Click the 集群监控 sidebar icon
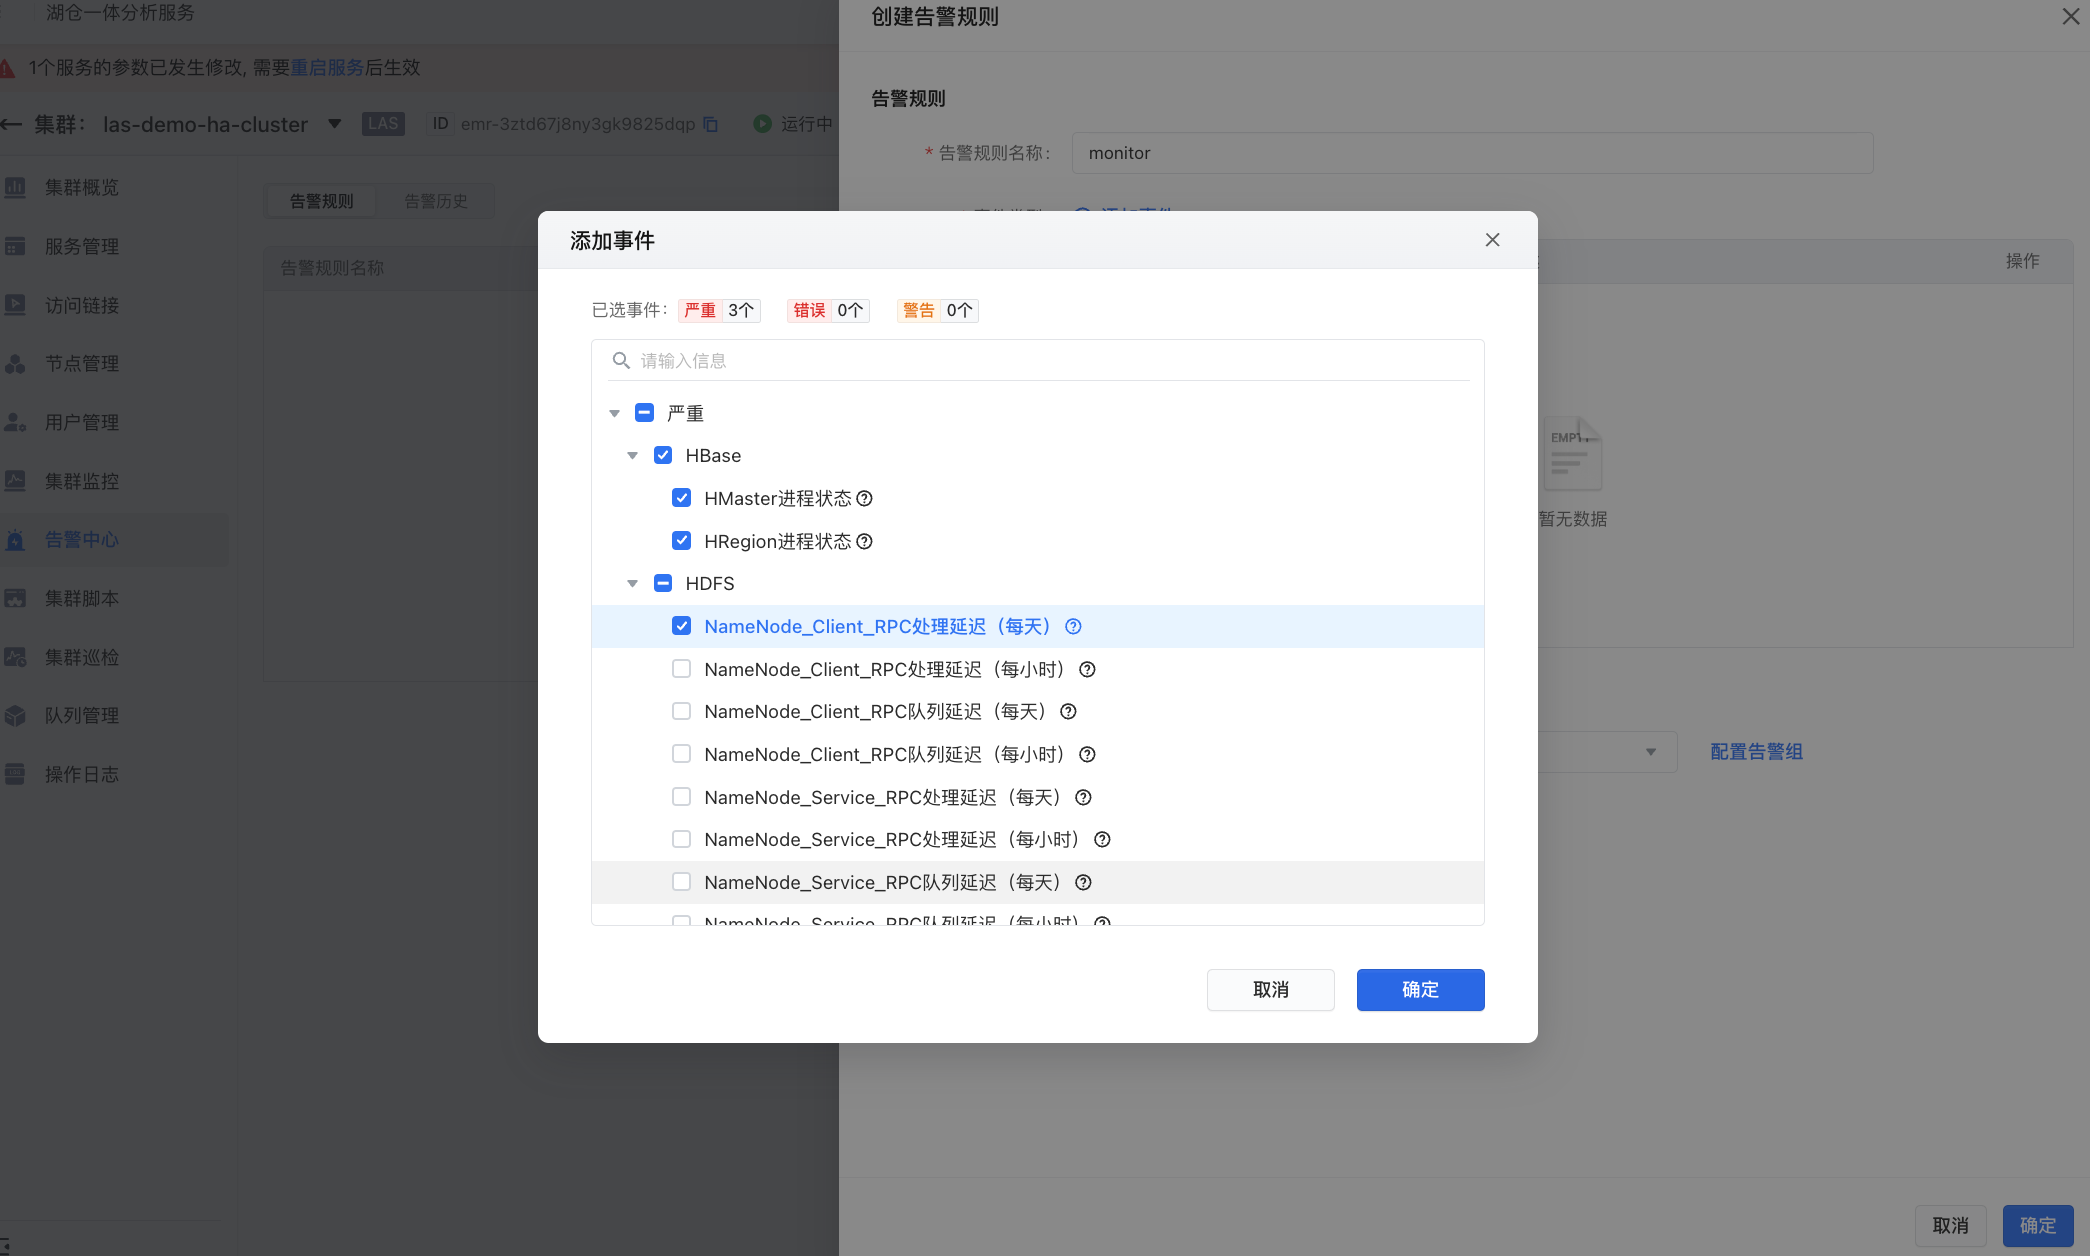Image resolution: width=2090 pixels, height=1256 pixels. pyautogui.click(x=15, y=481)
